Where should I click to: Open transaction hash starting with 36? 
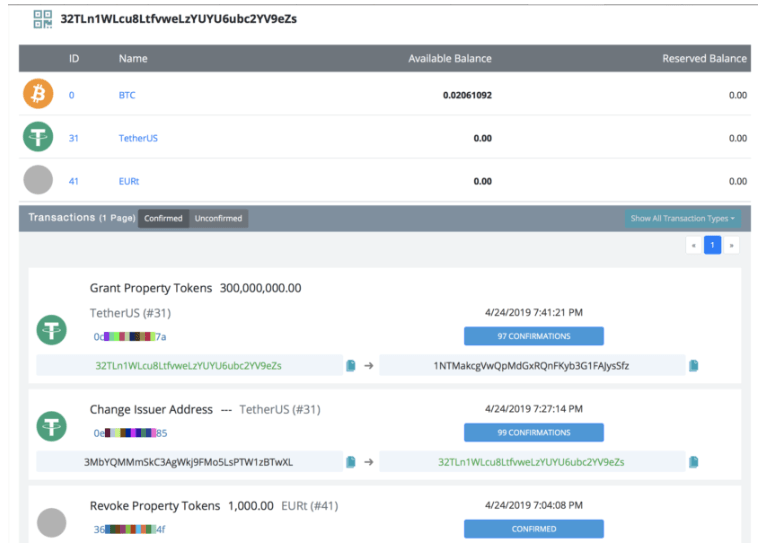[x=129, y=529]
